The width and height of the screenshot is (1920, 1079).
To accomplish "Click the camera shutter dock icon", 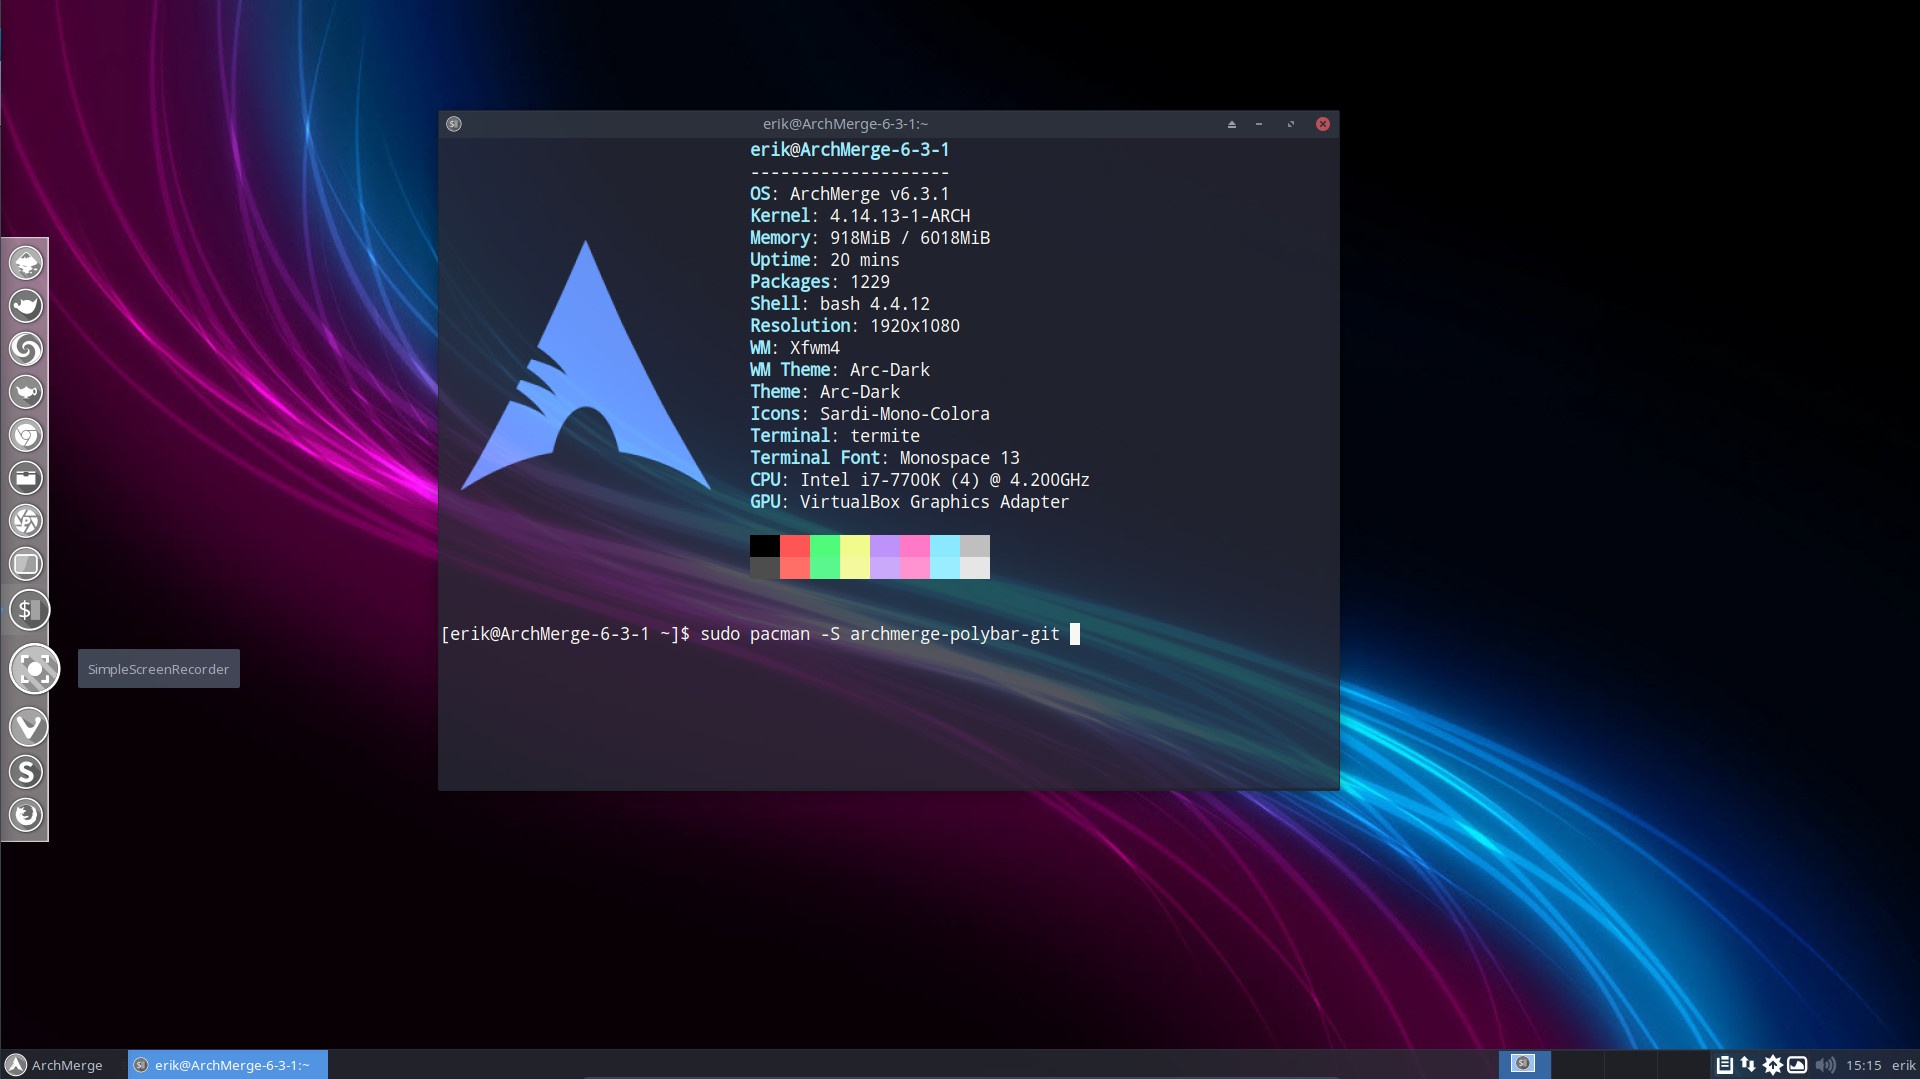I will pos(26,521).
